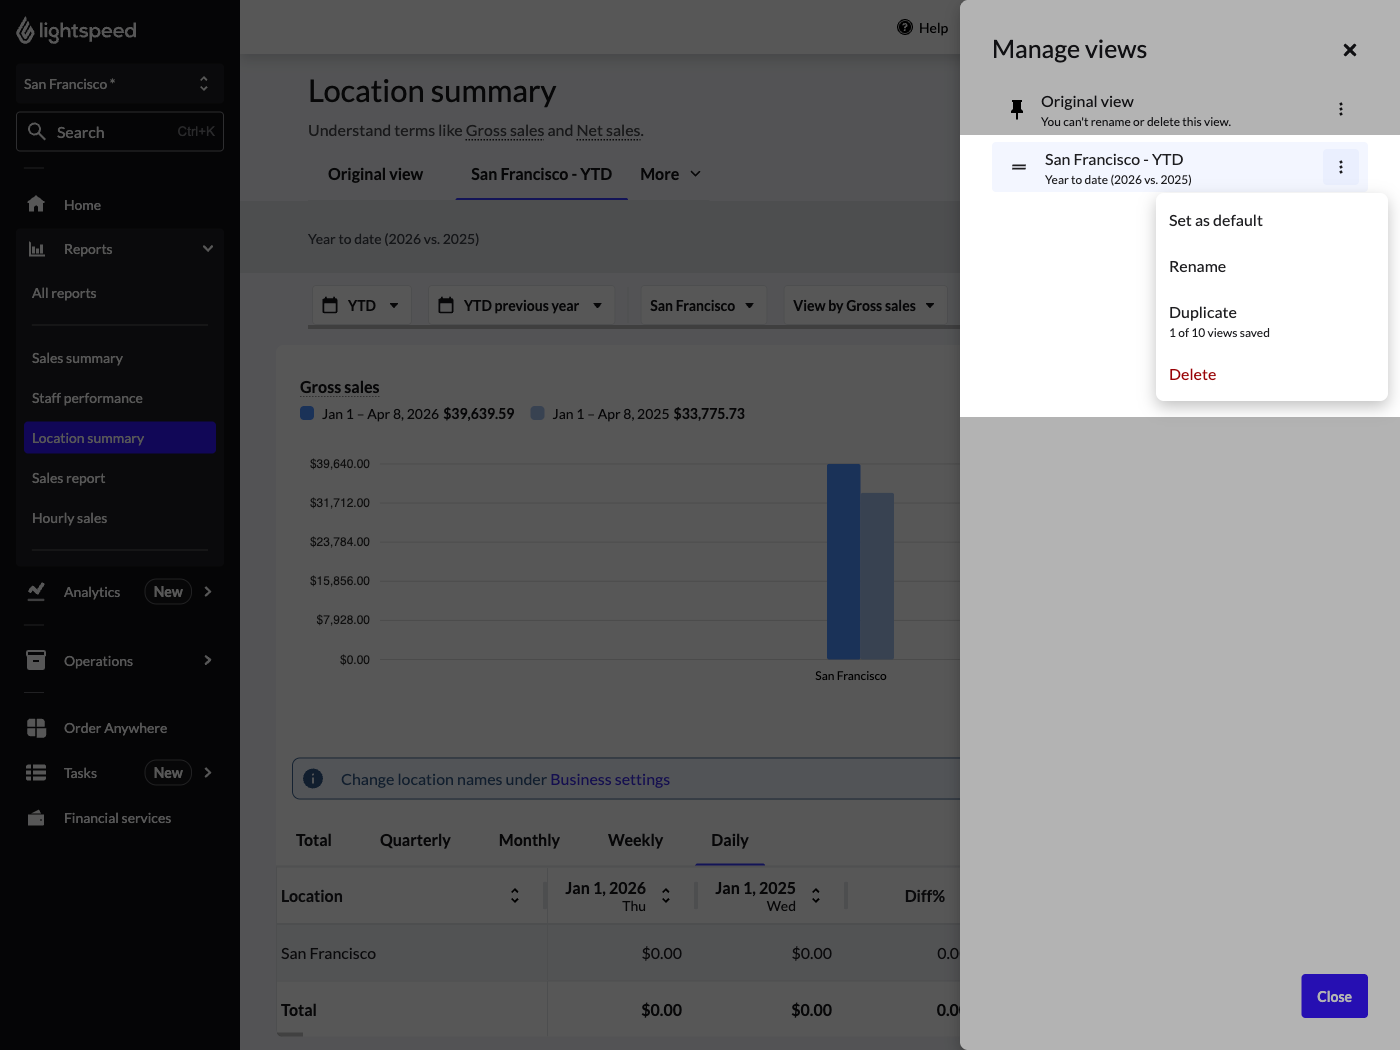Image resolution: width=1400 pixels, height=1050 pixels.
Task: Open the YTD date range dropdown
Action: [x=361, y=305]
